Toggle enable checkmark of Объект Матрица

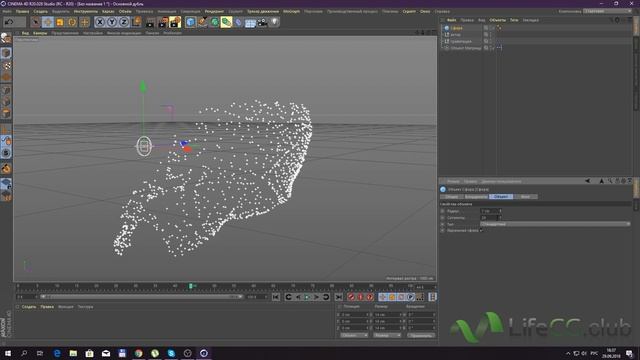click(494, 48)
